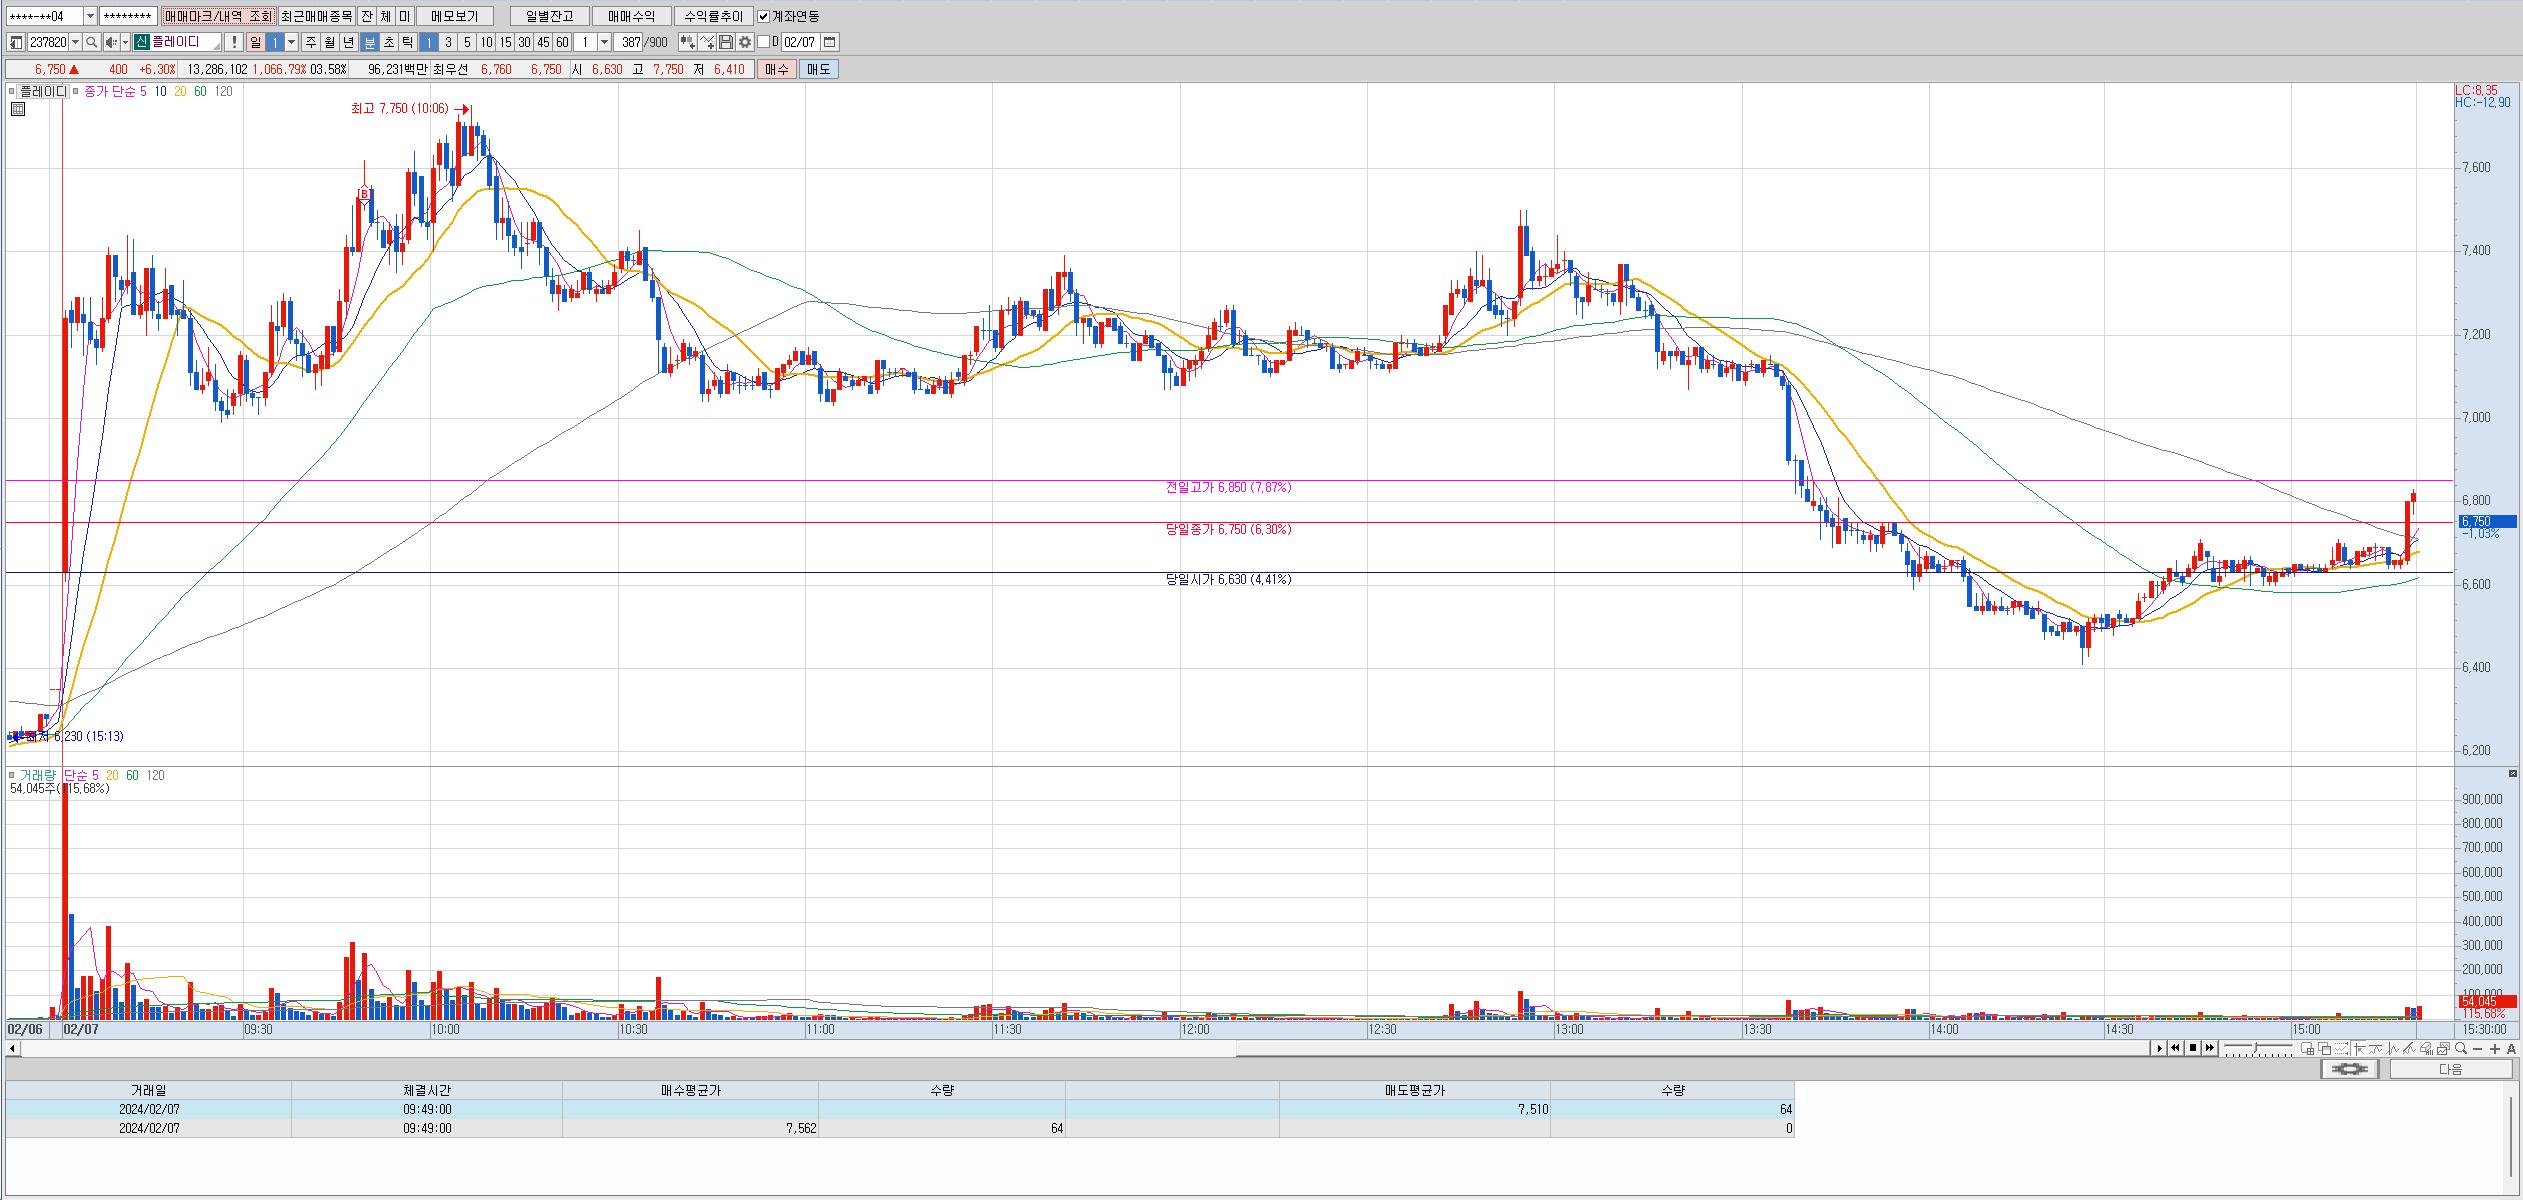Expand the minute interval value dropdown
The image size is (2523, 1200).
[604, 42]
